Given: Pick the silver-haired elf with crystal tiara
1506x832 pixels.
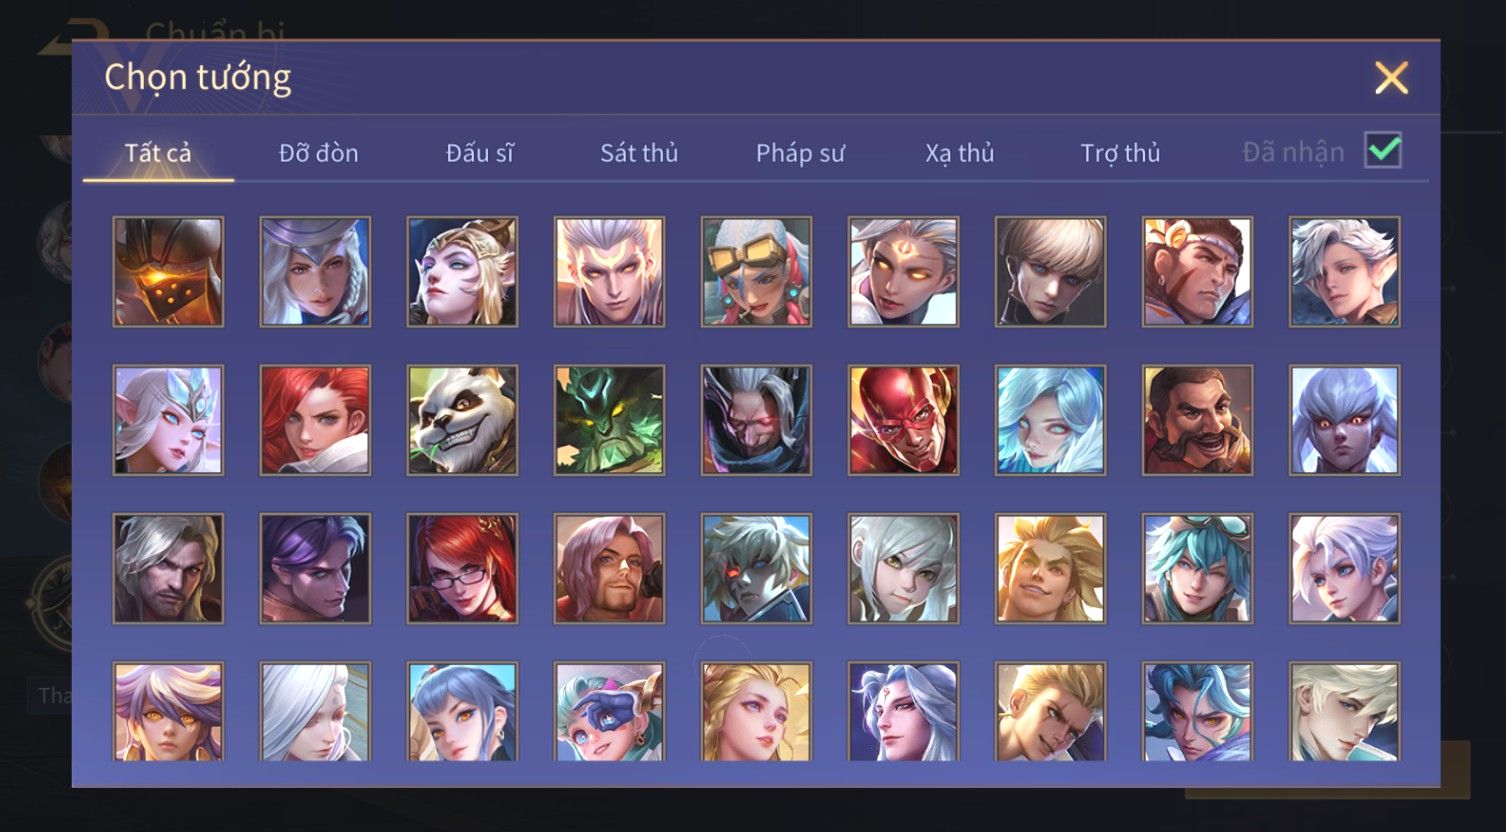Looking at the screenshot, I should pos(168,420).
